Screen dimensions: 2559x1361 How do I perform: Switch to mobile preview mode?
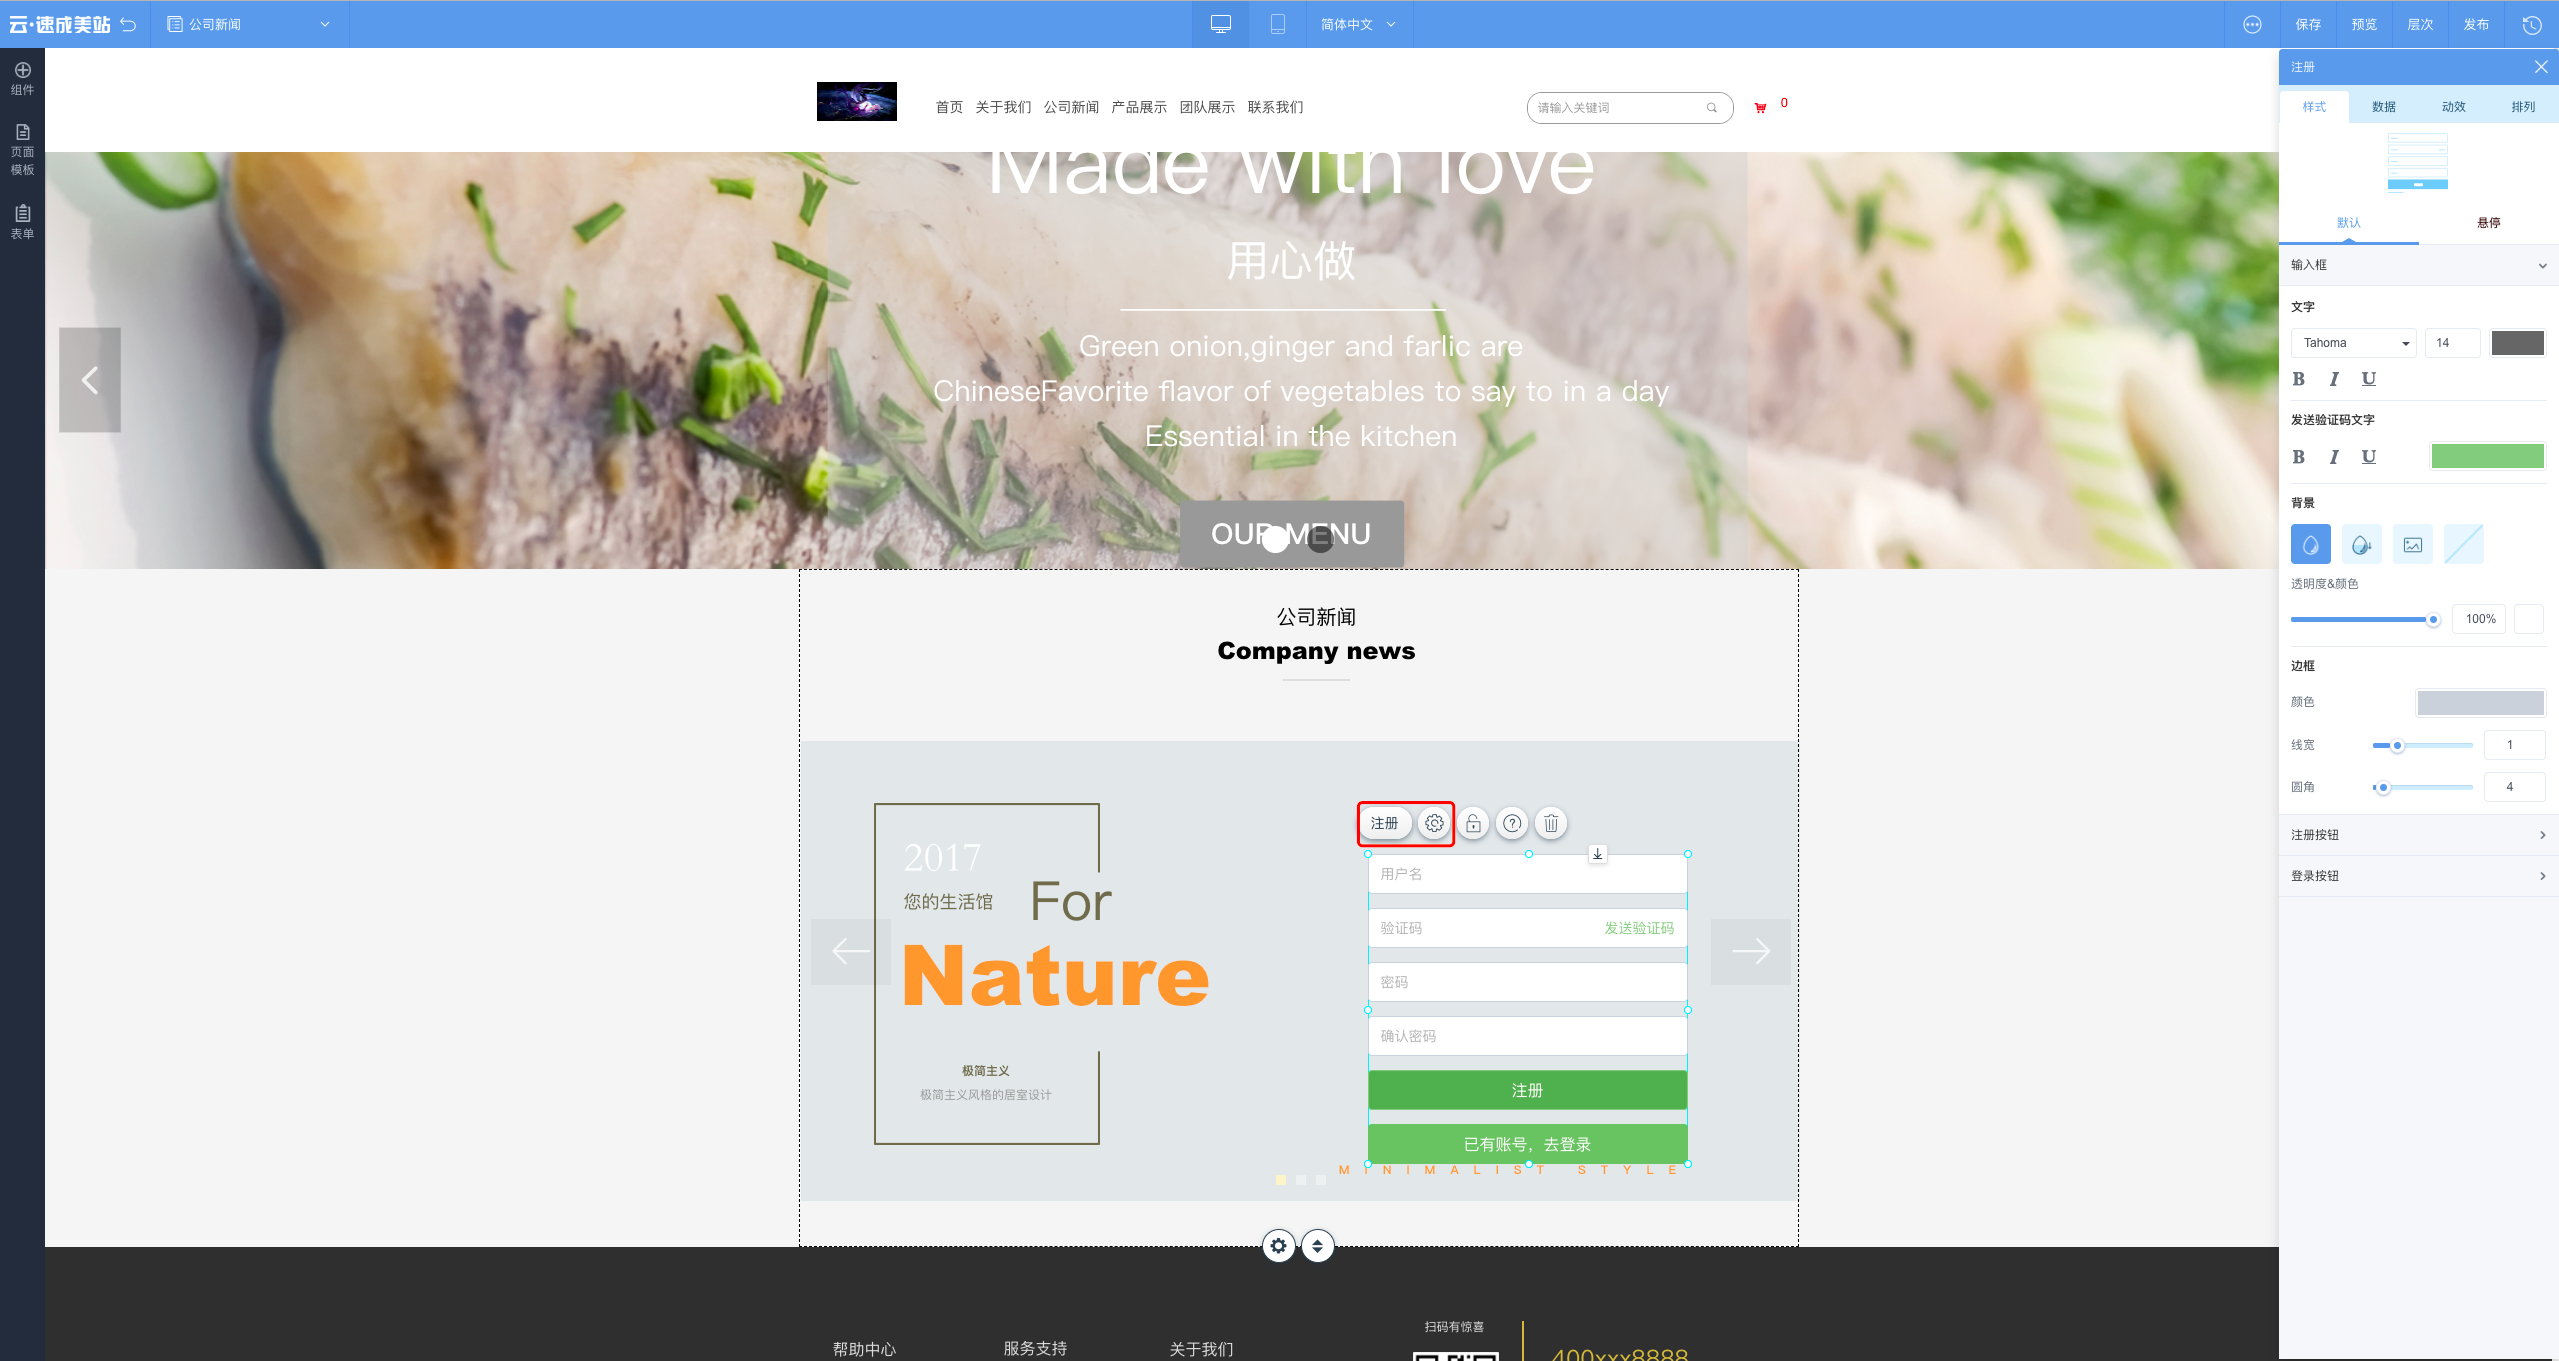coord(1277,24)
